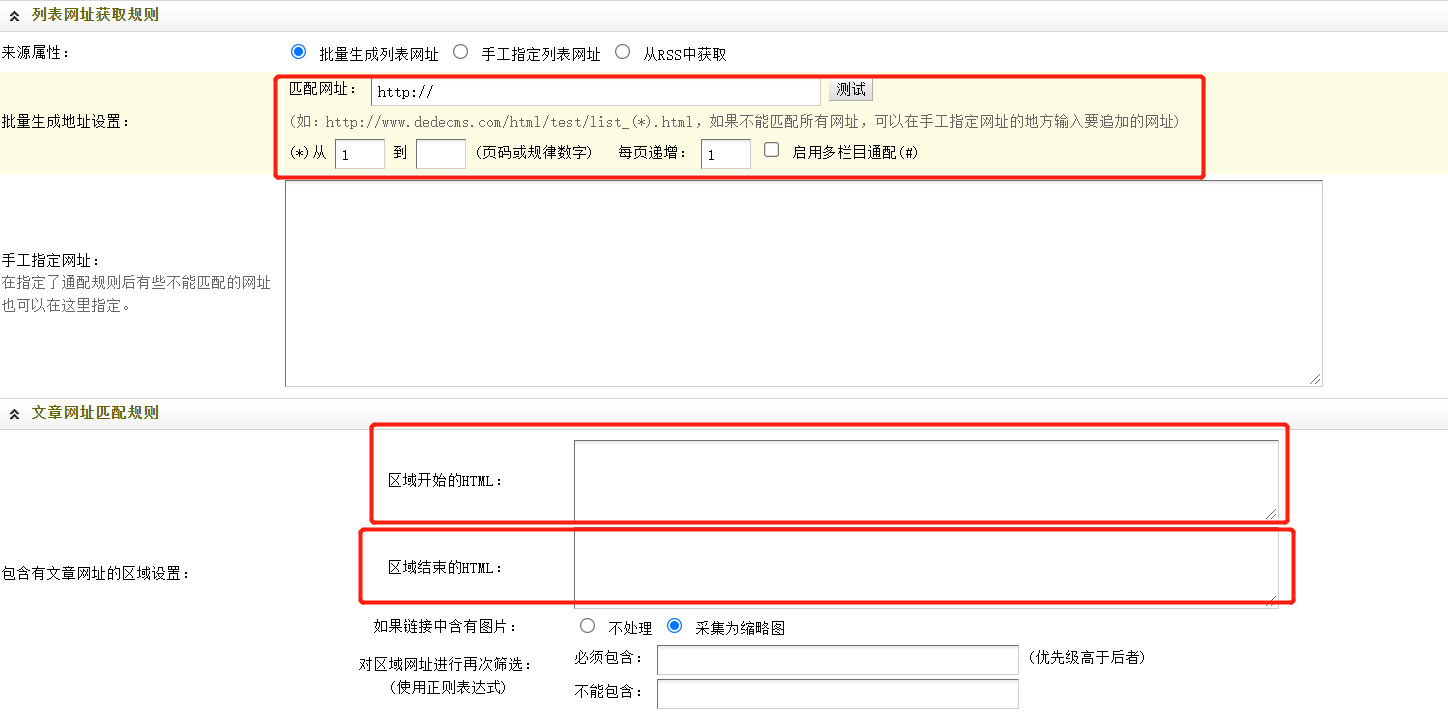Click the 包含有文章网址的区域设置： label
This screenshot has width=1448, height=719.
coord(96,574)
